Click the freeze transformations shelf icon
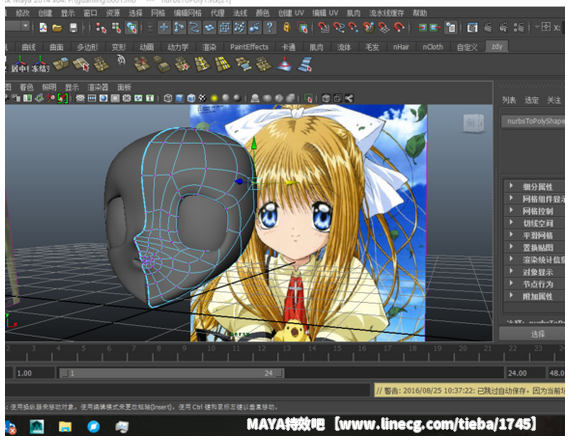This screenshot has height=443, width=578. (x=40, y=65)
